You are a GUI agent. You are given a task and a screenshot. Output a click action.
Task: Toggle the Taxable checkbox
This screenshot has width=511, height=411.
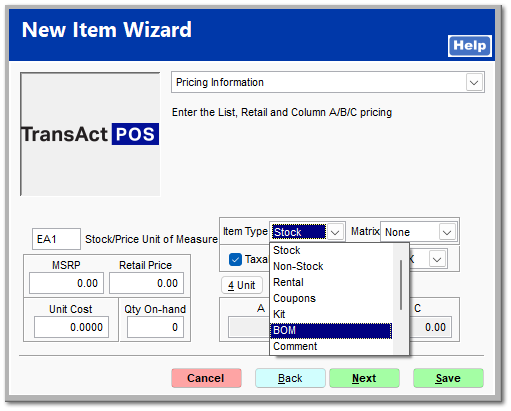click(x=235, y=259)
